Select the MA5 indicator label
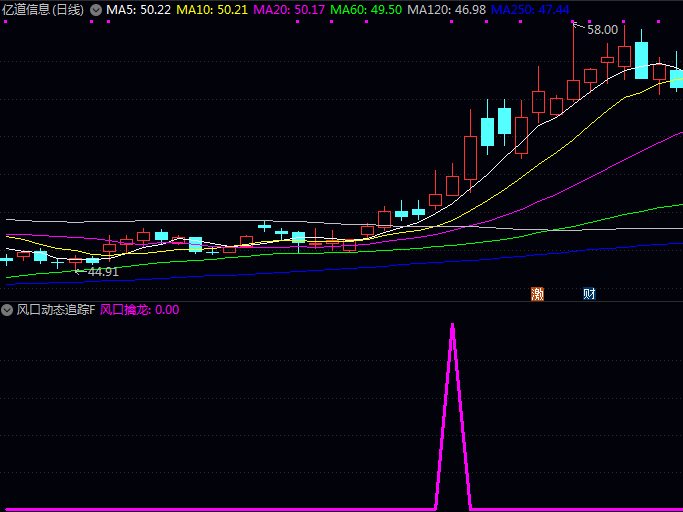 (138, 10)
